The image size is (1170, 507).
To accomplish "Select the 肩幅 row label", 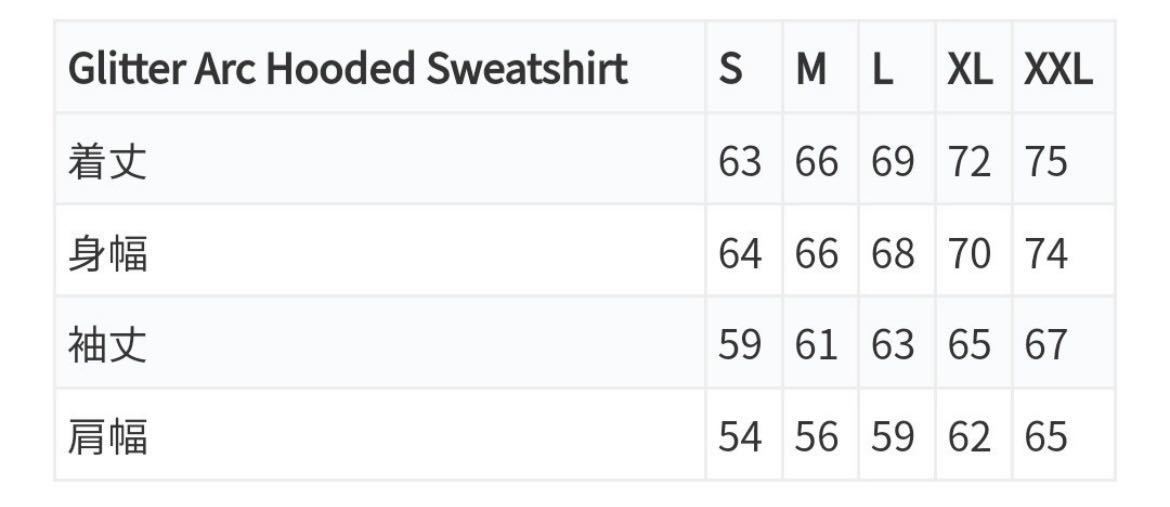I will (x=107, y=437).
